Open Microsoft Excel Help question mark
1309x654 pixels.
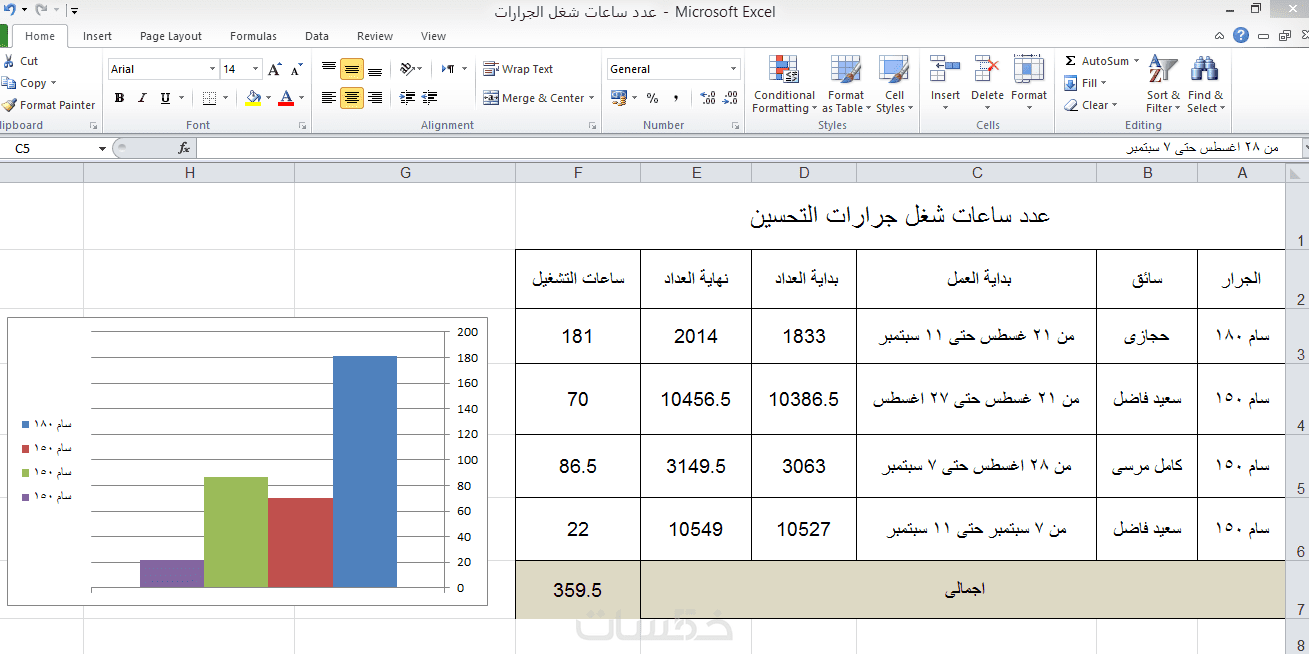[1241, 35]
